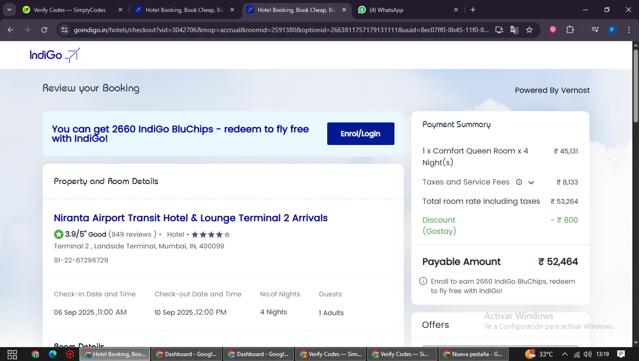The height and width of the screenshot is (361, 640).
Task: Click the enroll info icon below Payable Amount
Action: 423,281
